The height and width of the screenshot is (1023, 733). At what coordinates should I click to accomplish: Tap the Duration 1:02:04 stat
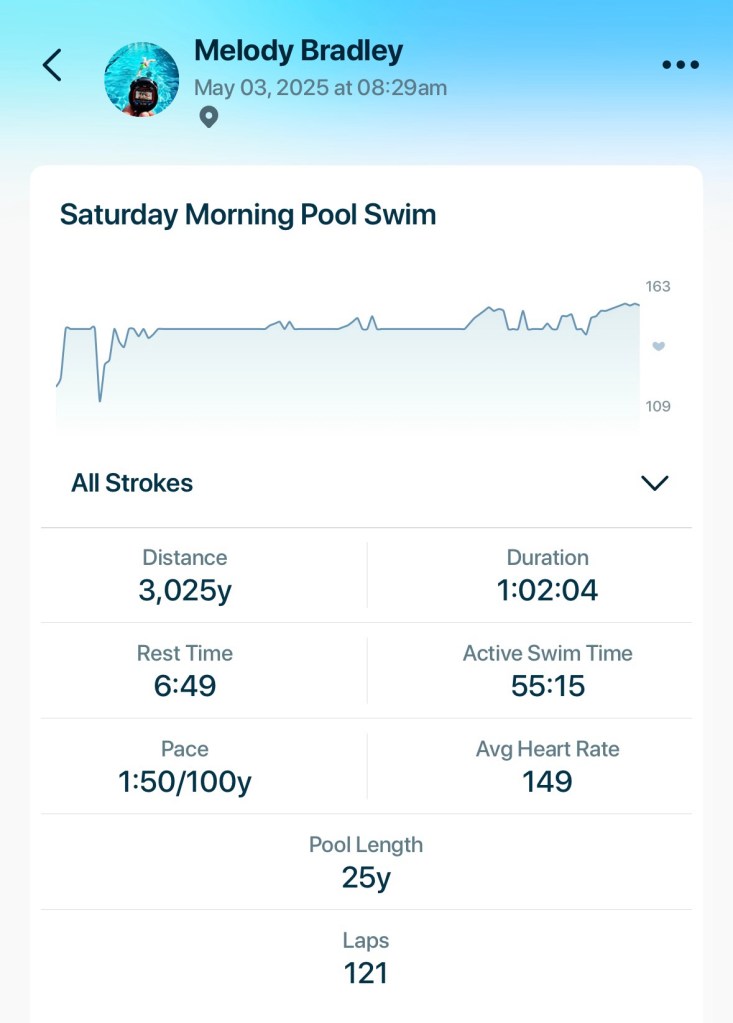coord(547,575)
